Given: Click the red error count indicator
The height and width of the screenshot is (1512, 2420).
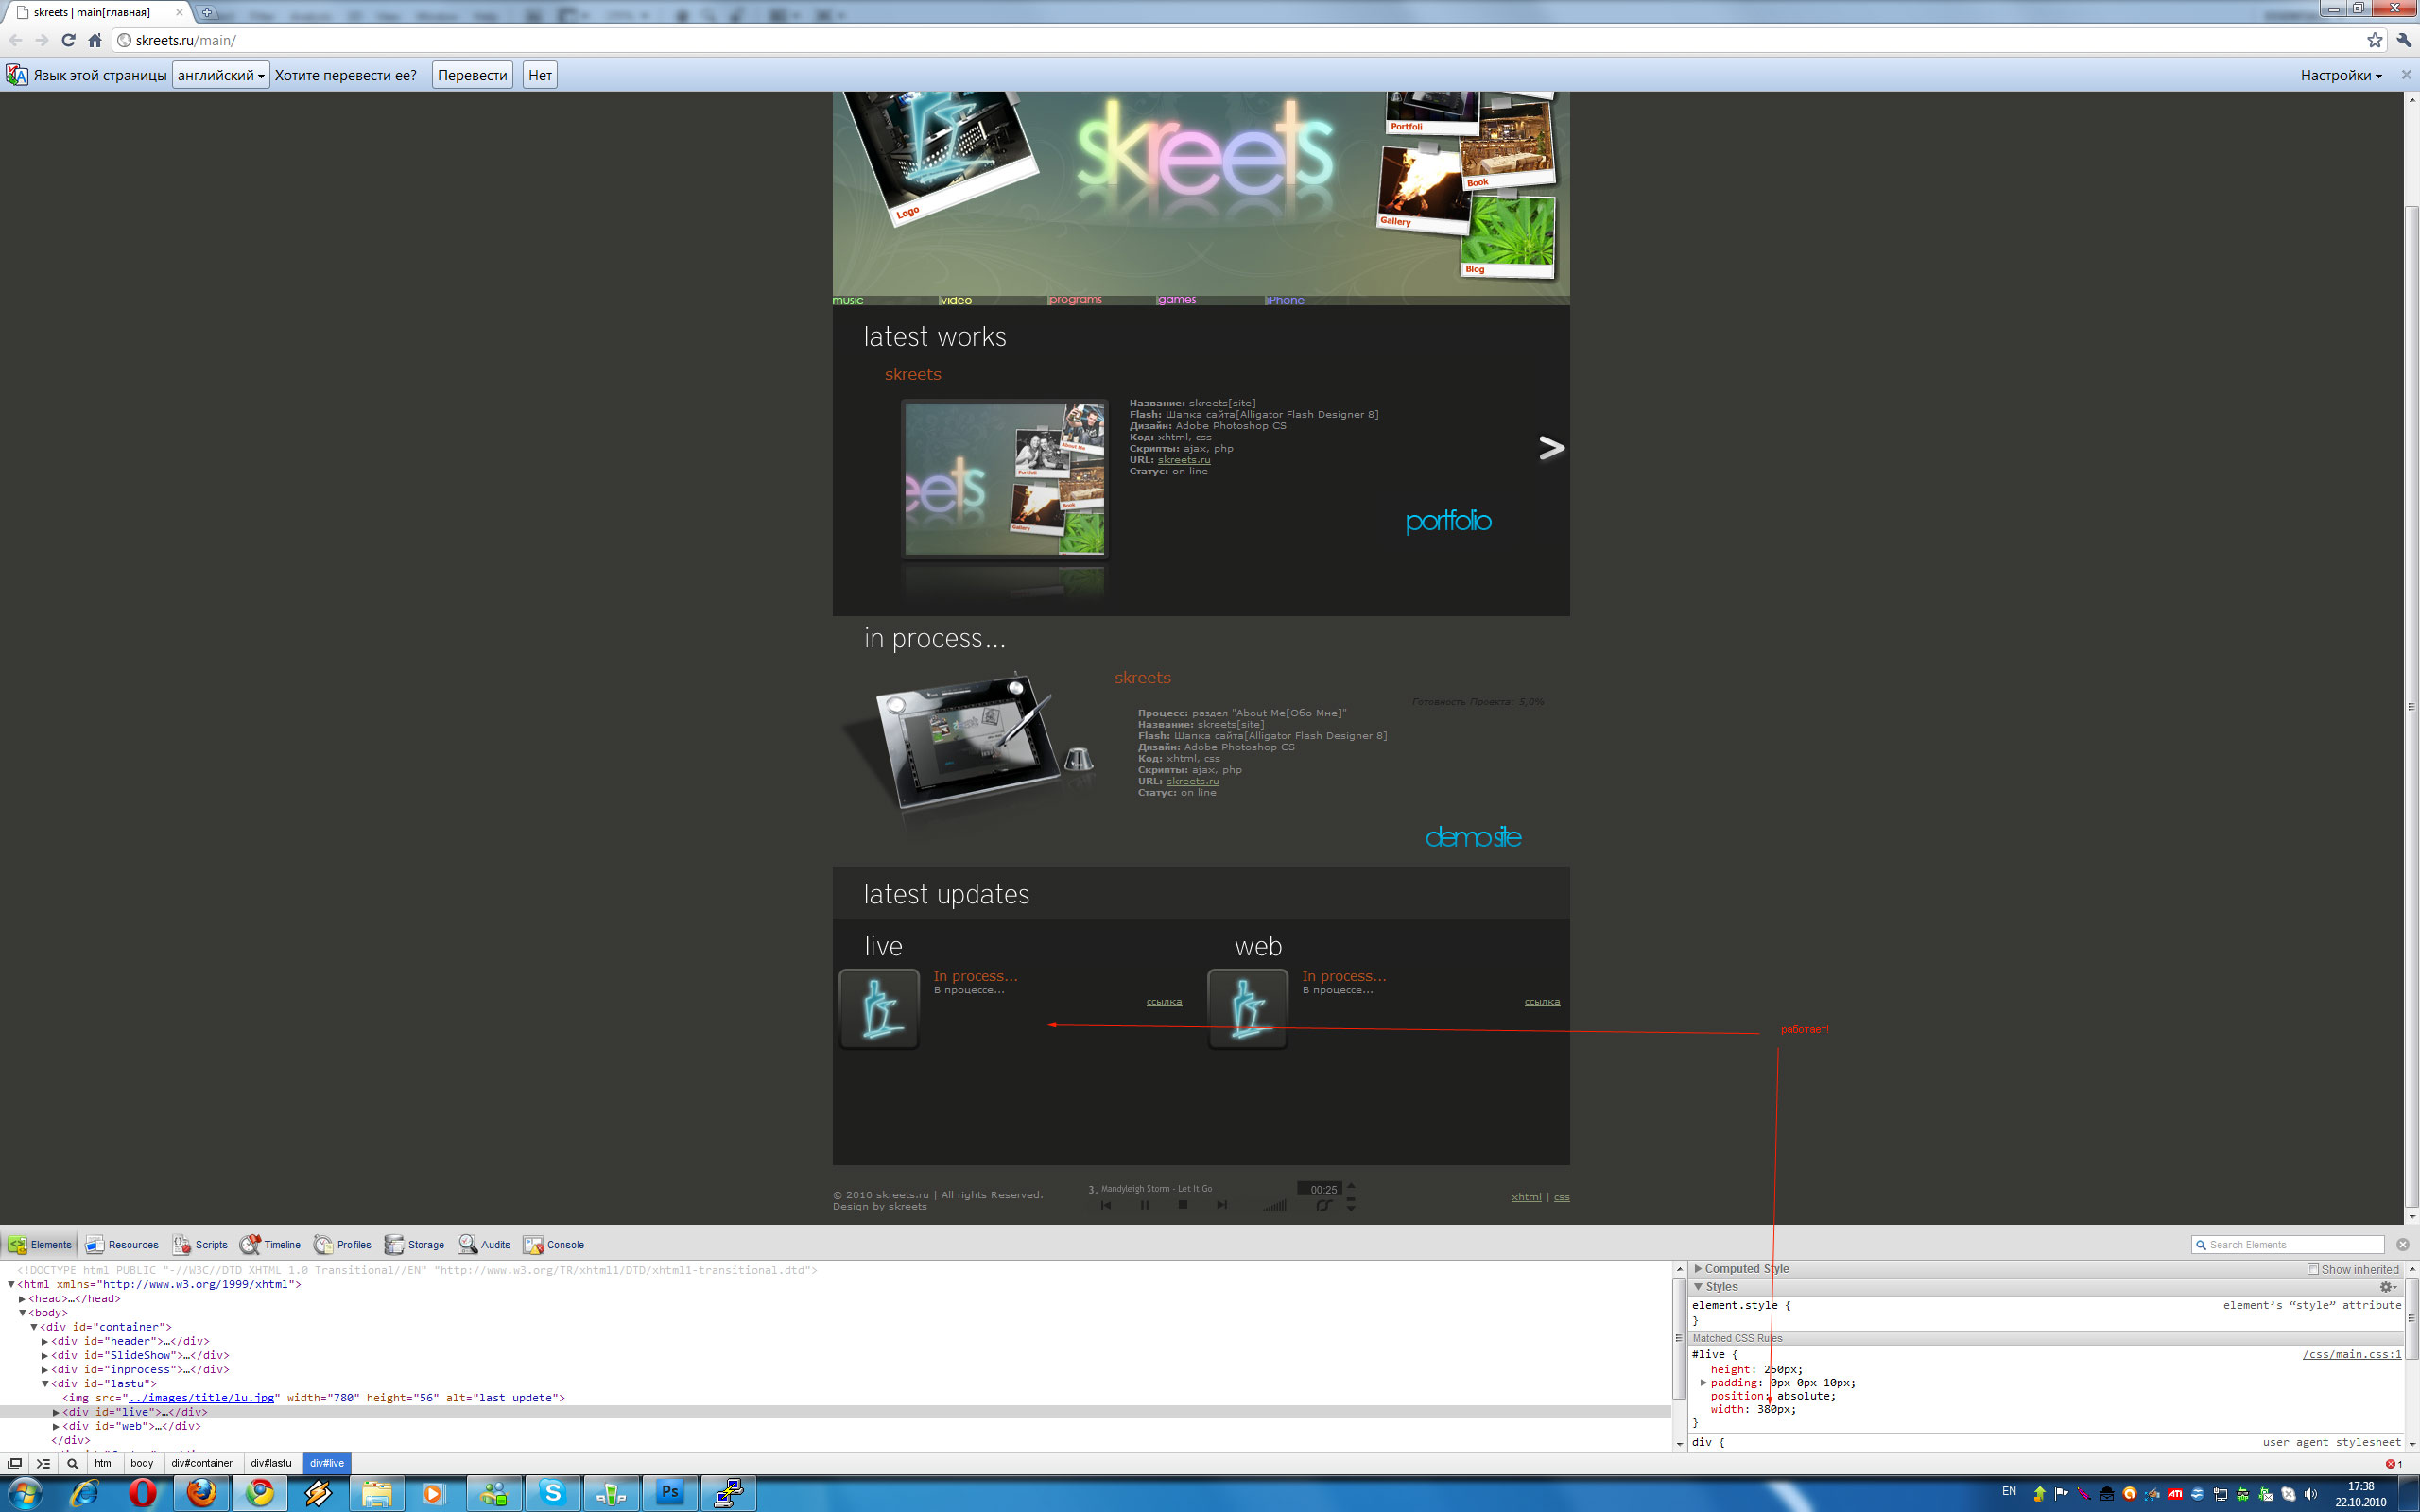Looking at the screenshot, I should [x=2393, y=1464].
